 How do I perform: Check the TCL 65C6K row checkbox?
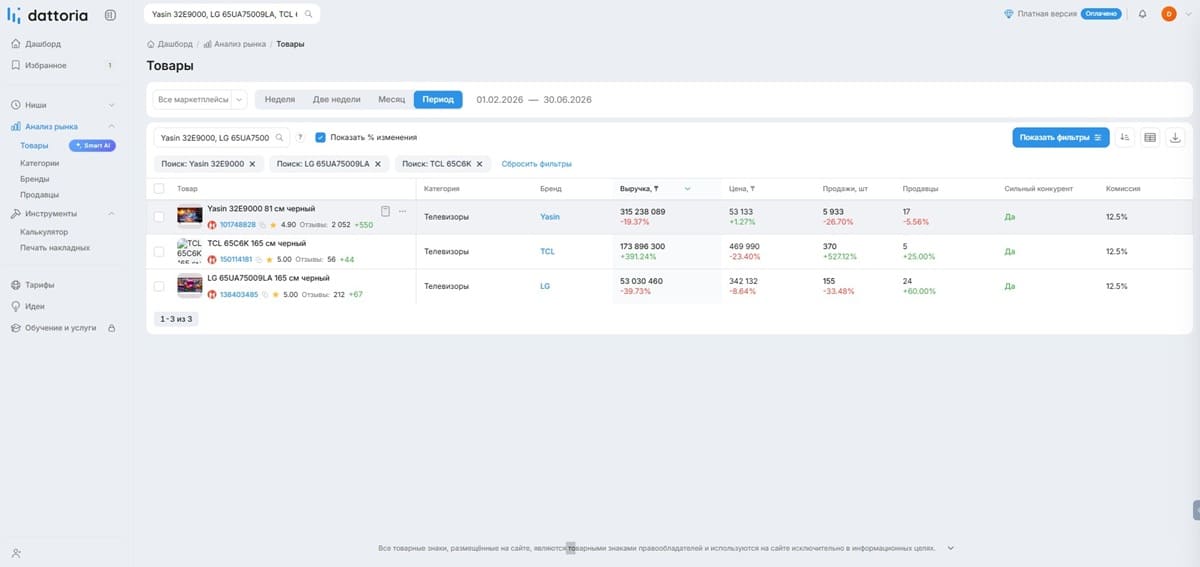coord(159,251)
